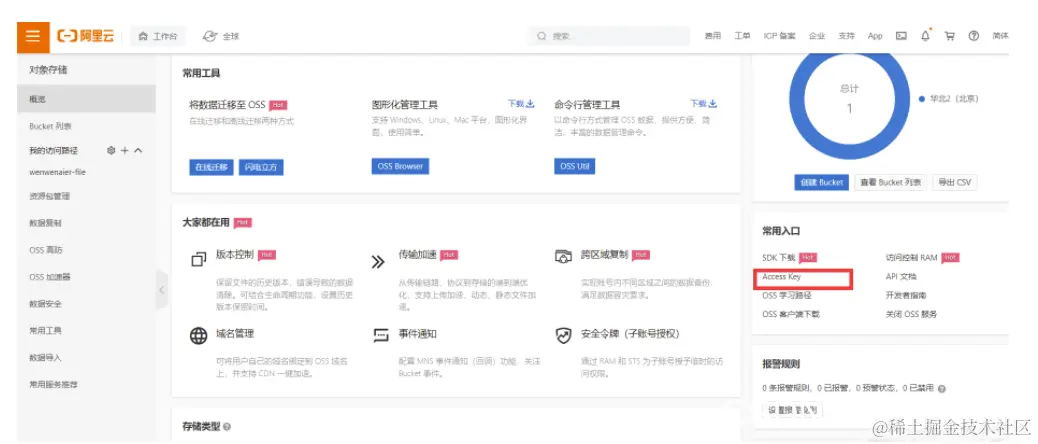Click the 创建 Bucket button
Screen dimensions: 1038x444
[821, 183]
